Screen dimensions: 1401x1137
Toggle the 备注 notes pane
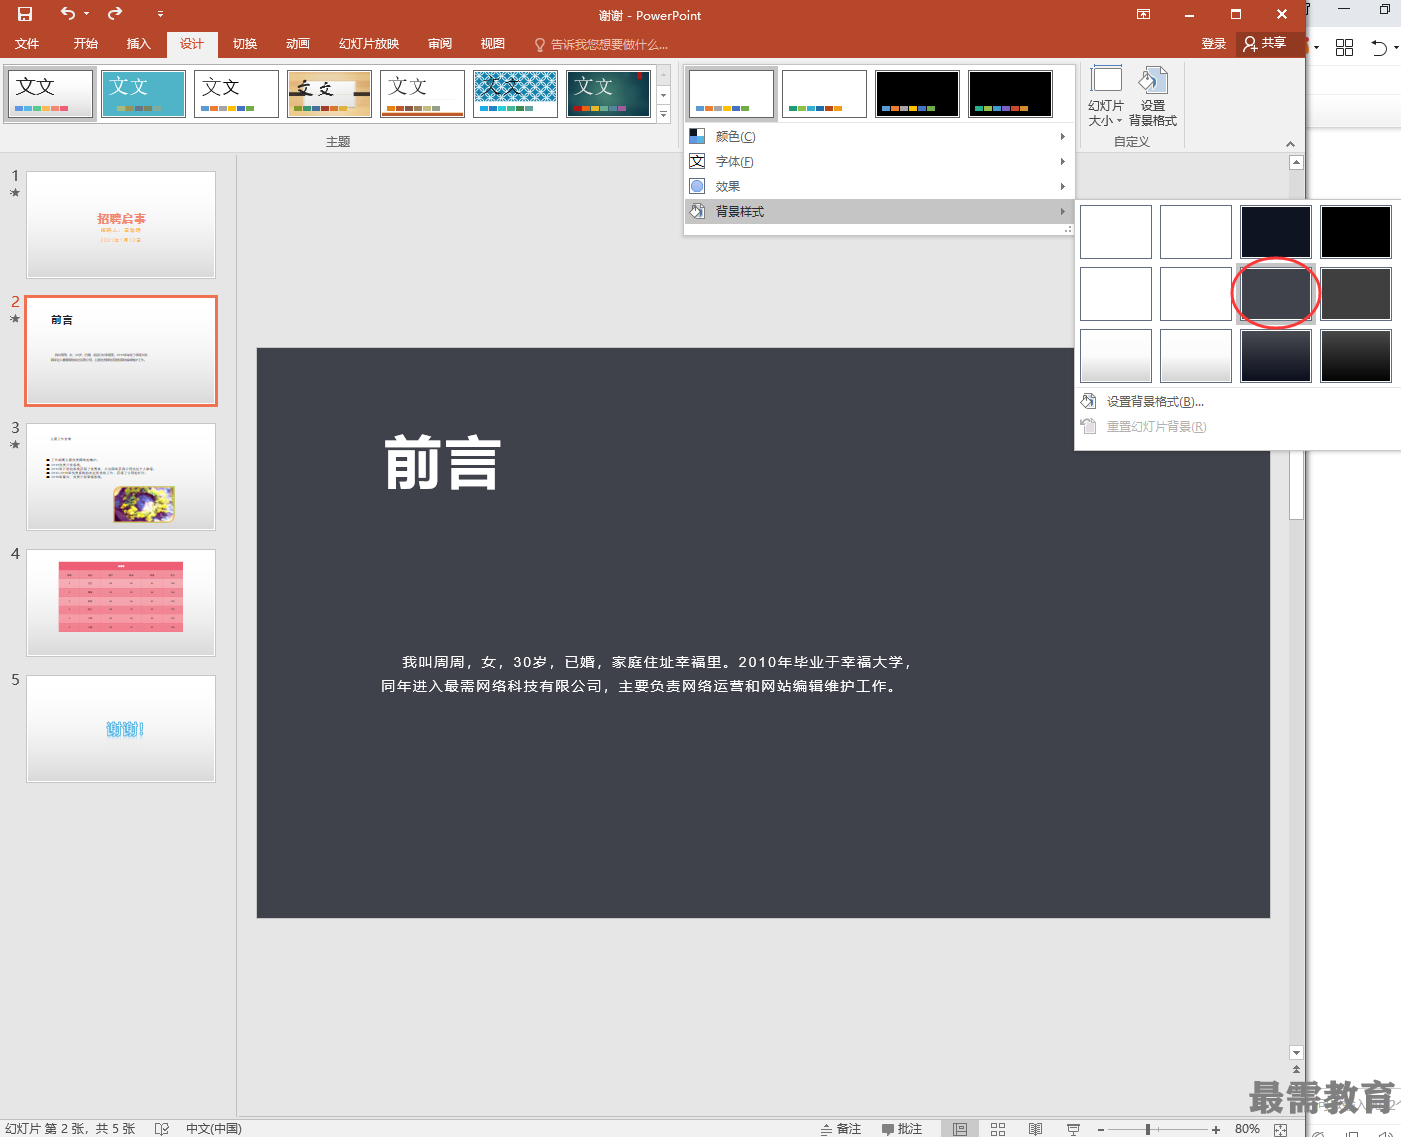(841, 1128)
